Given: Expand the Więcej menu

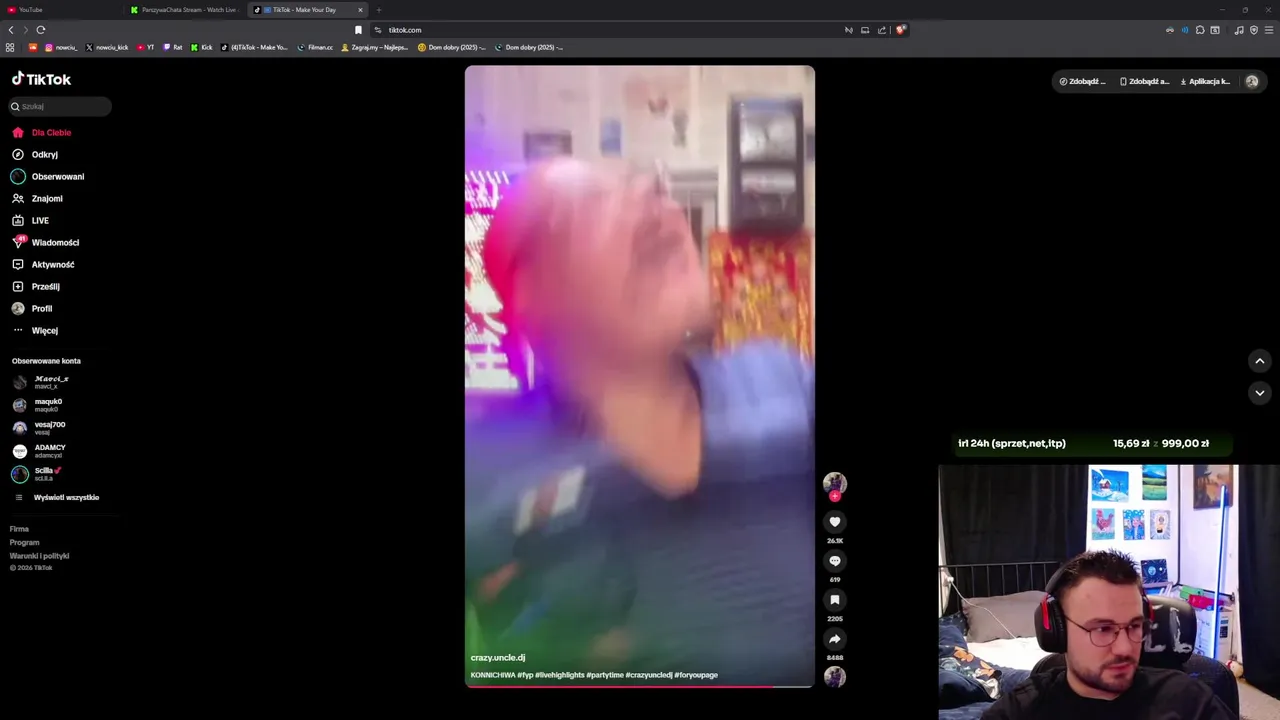Looking at the screenshot, I should 35,330.
